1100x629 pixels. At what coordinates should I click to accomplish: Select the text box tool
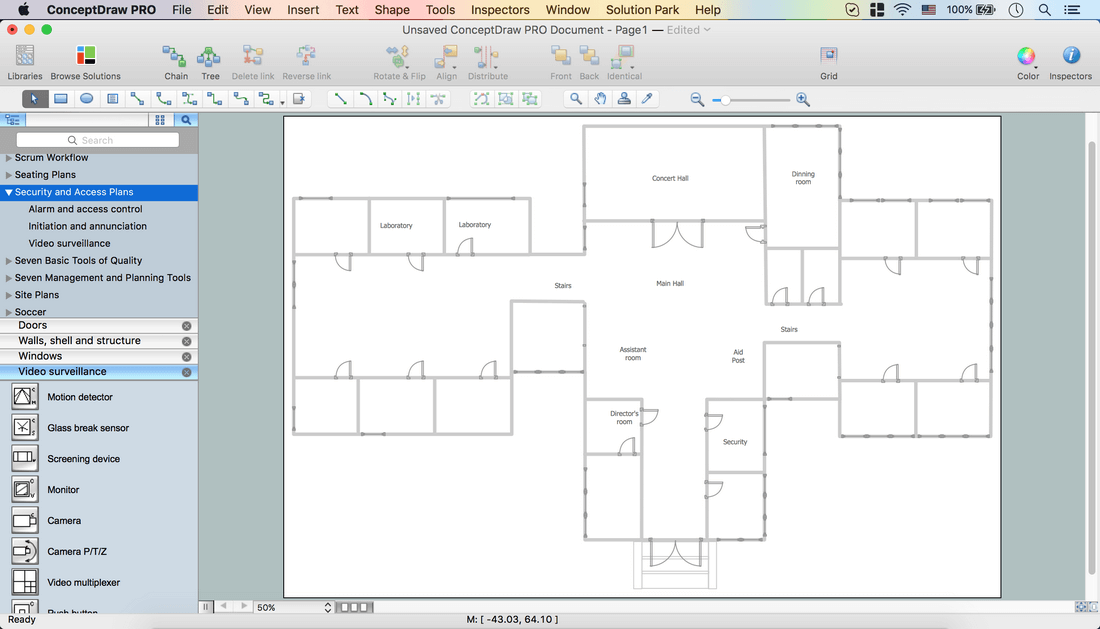tap(112, 99)
